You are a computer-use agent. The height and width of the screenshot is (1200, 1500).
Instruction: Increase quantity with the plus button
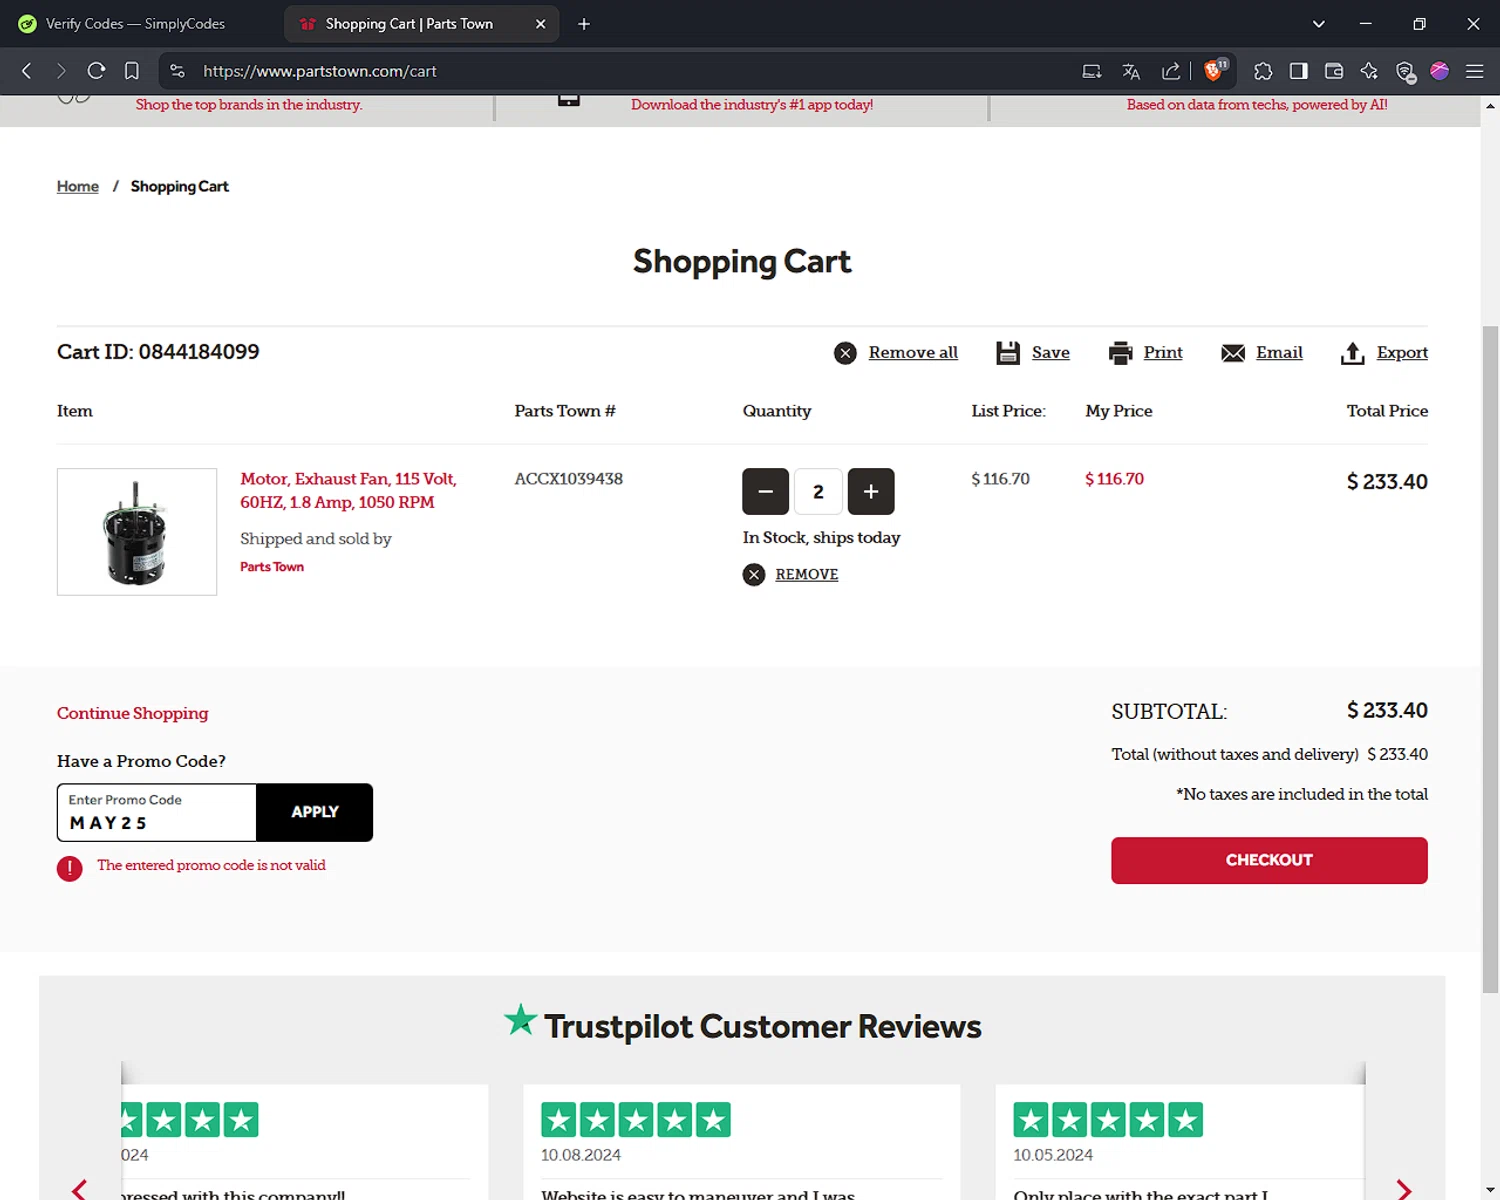tap(871, 491)
